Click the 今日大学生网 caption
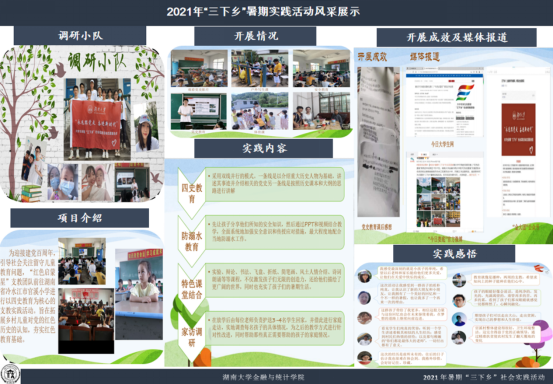 [x=442, y=144]
